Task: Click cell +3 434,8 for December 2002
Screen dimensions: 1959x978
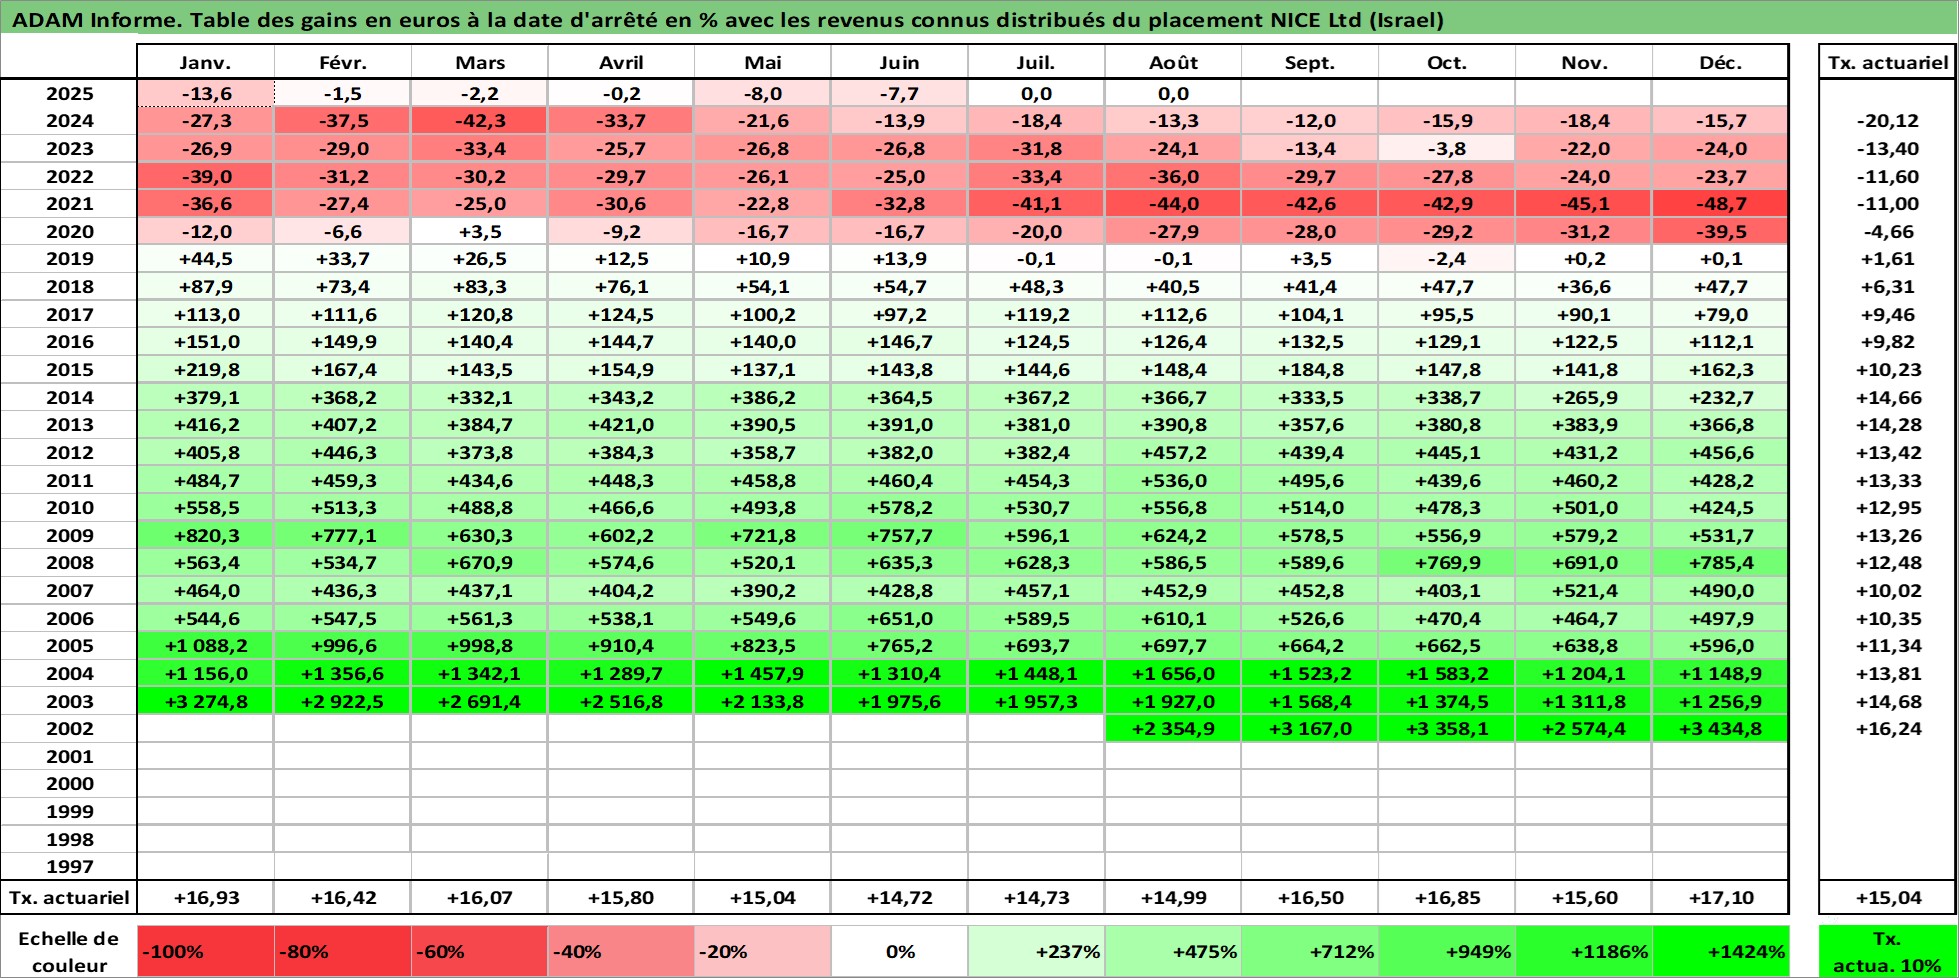Action: tap(1720, 728)
